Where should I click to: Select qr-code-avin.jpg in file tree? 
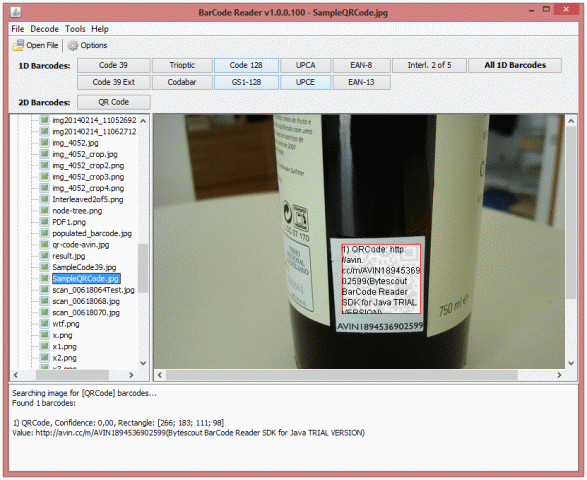pos(80,244)
